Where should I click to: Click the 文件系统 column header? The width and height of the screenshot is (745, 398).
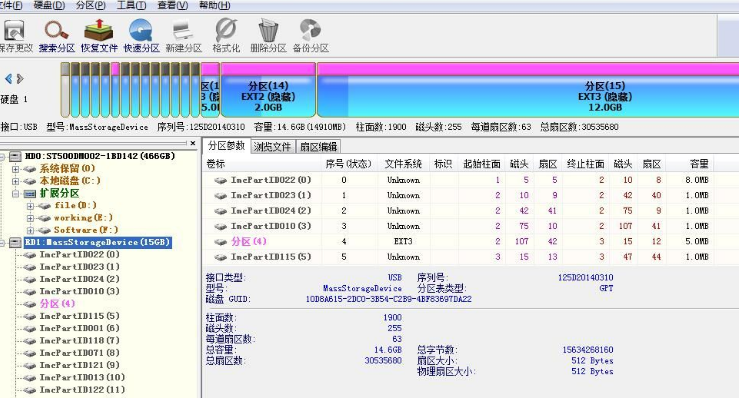click(x=403, y=164)
